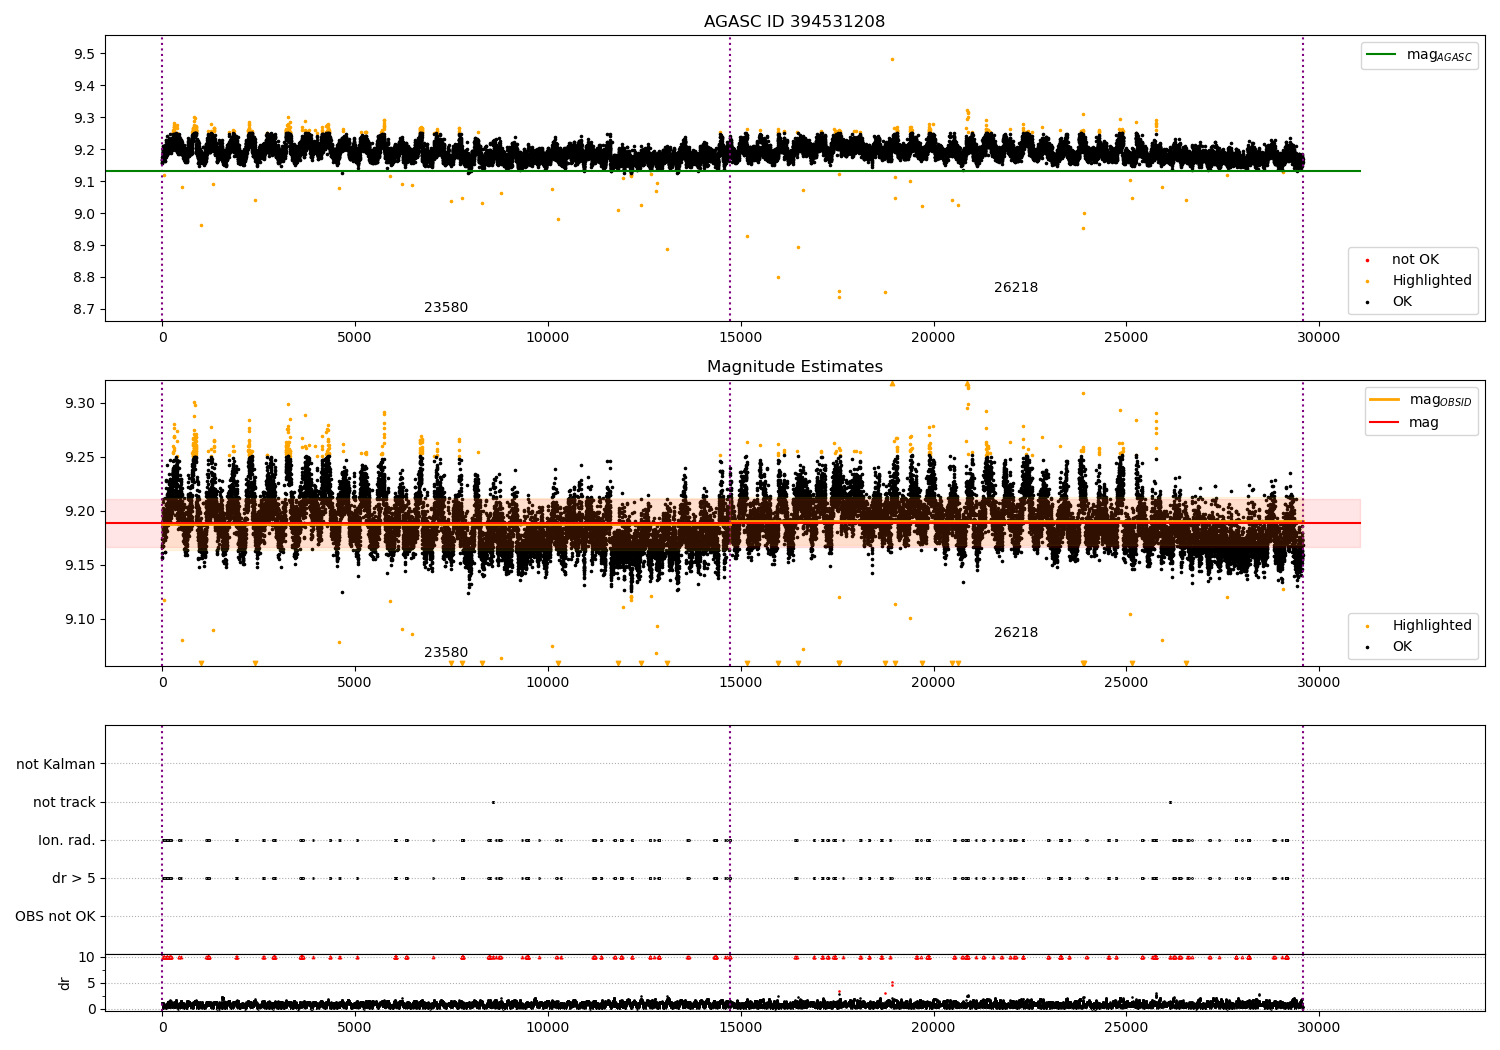Image resolution: width=1500 pixels, height=1050 pixels.
Task: Click the '30000' x-axis tick under the top plot
Action: pyautogui.click(x=1318, y=338)
